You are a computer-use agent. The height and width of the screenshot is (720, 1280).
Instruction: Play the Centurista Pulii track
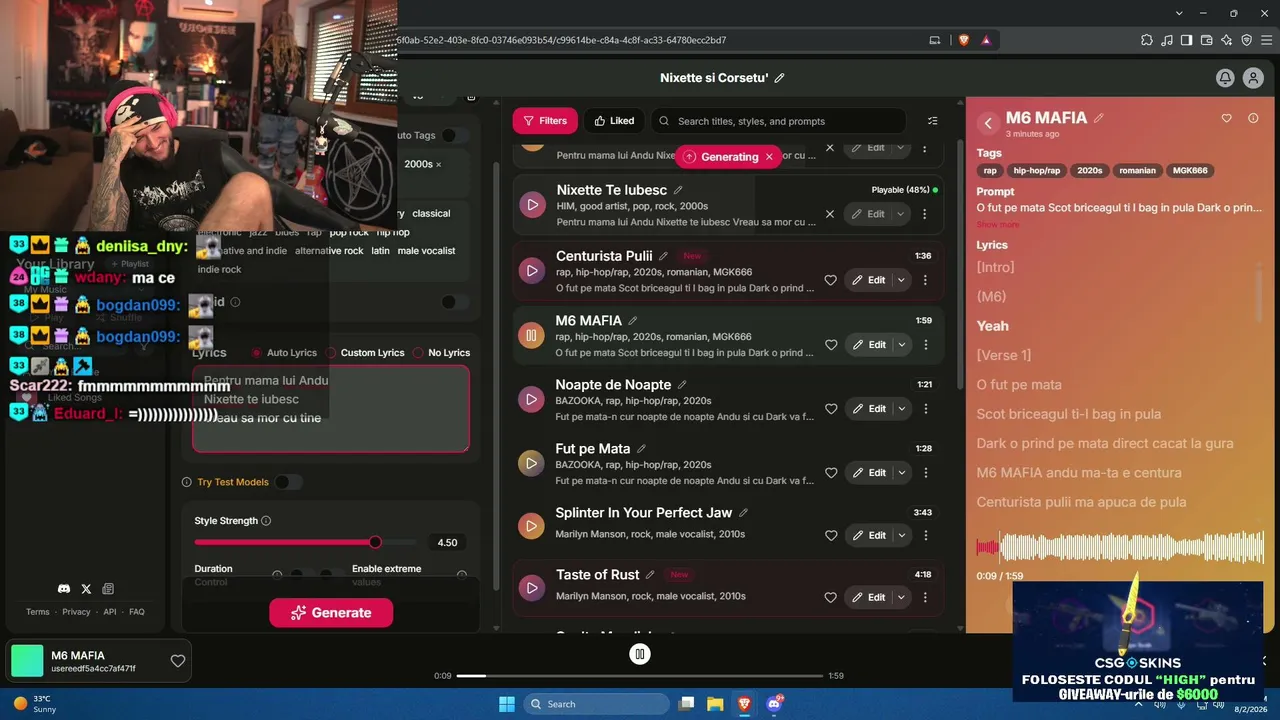tap(532, 271)
